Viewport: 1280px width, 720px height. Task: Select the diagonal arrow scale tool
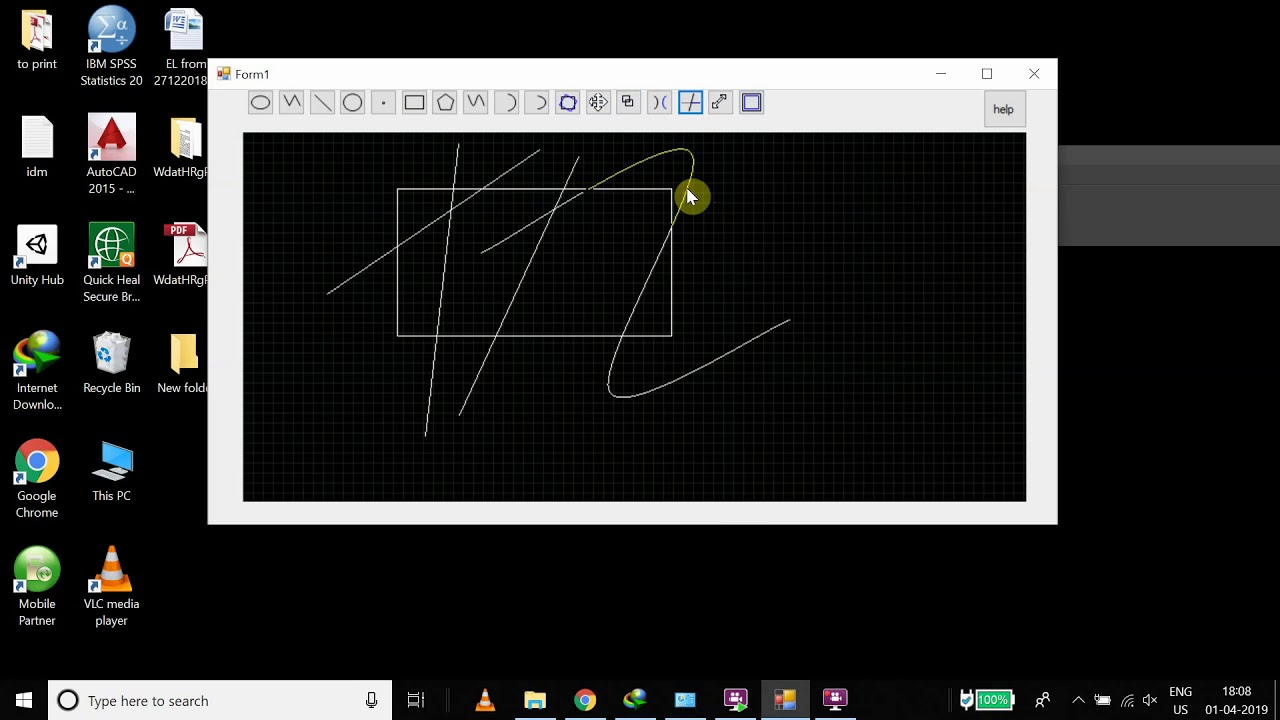click(x=720, y=102)
